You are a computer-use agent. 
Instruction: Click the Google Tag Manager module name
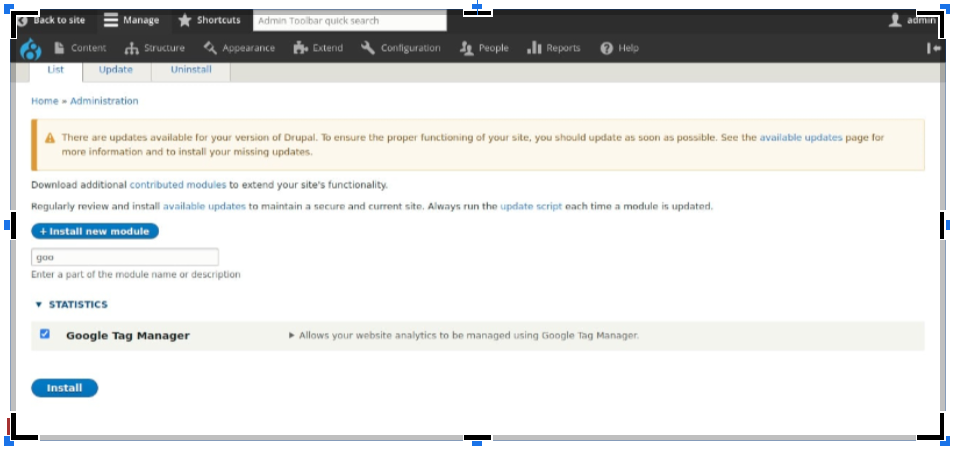128,335
